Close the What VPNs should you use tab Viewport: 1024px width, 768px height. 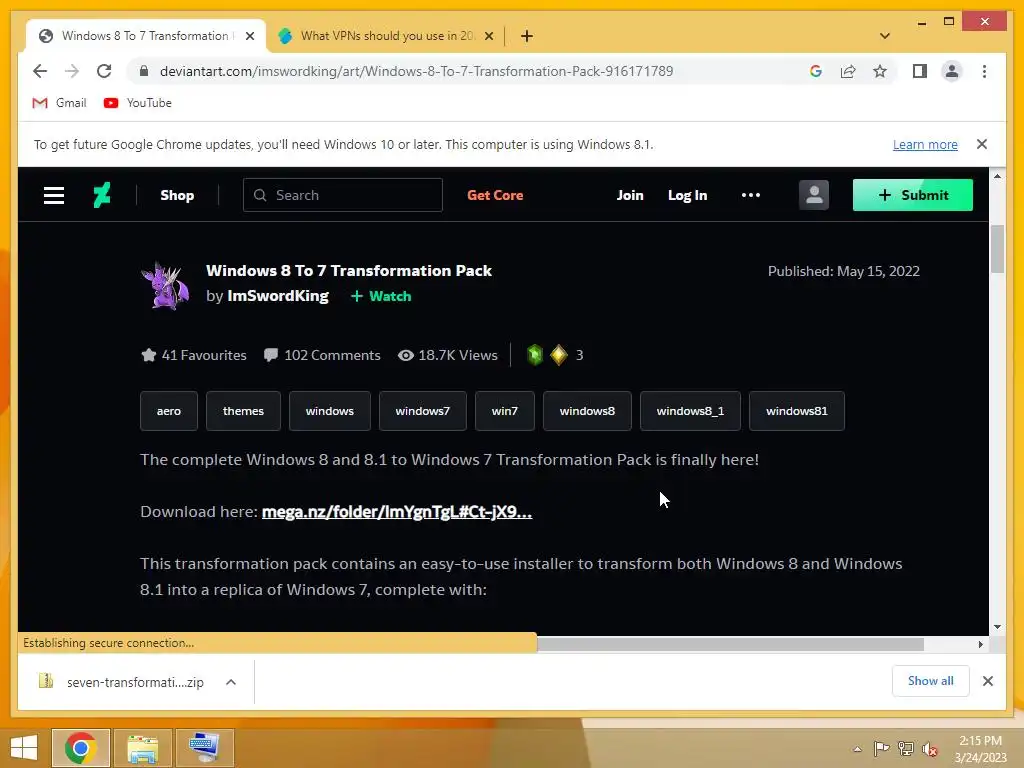coord(488,36)
